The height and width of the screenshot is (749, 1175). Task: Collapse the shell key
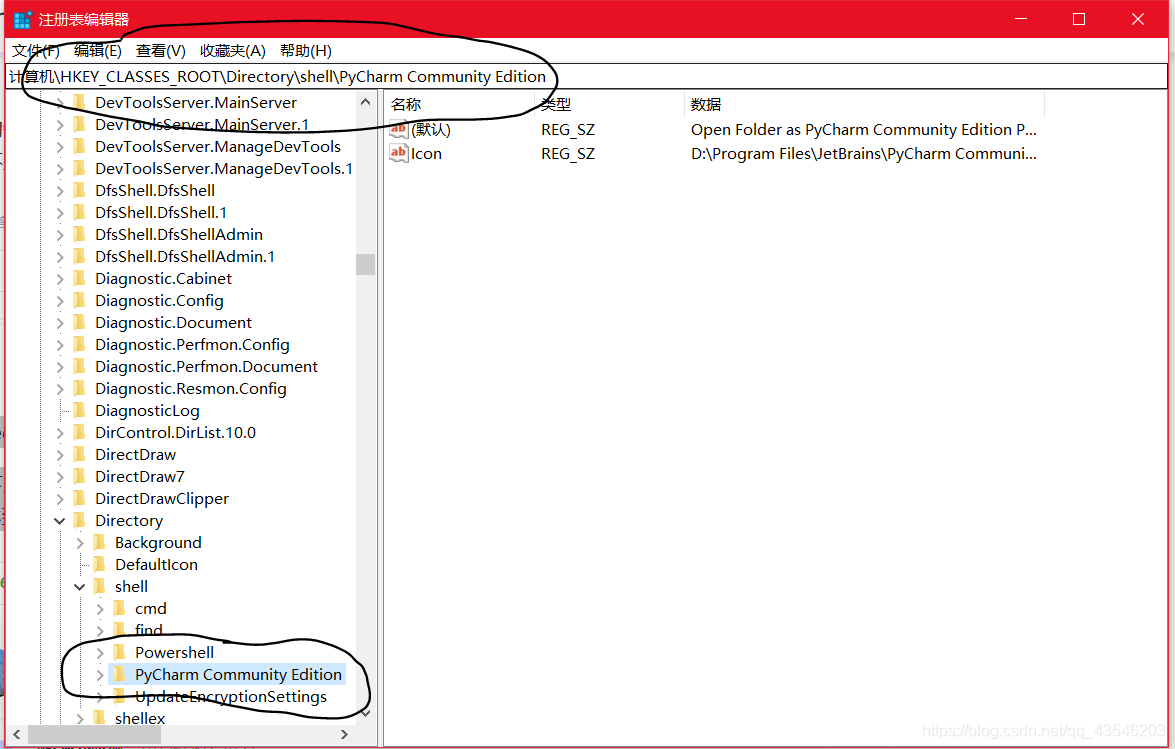79,586
